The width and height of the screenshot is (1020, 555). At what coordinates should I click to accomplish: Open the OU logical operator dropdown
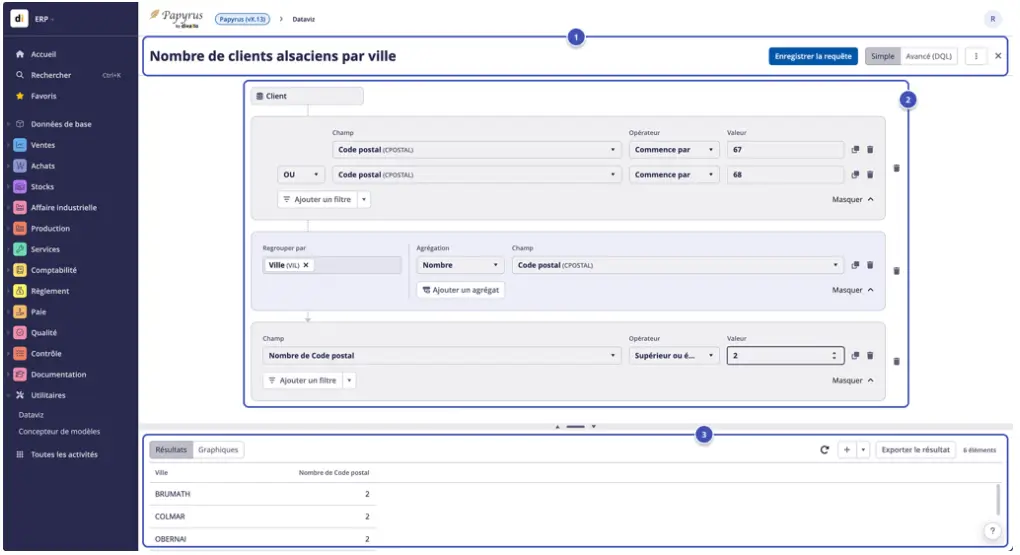point(301,175)
